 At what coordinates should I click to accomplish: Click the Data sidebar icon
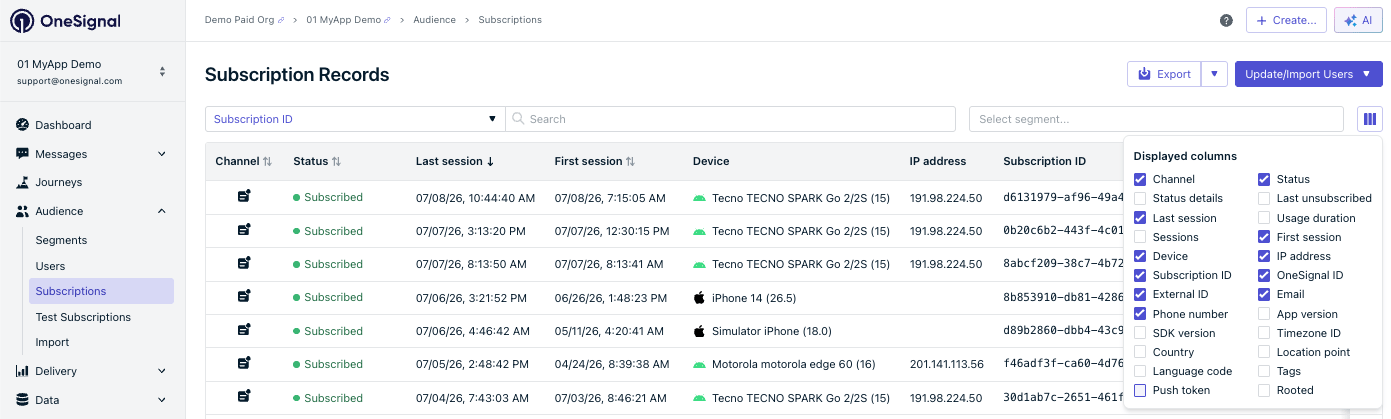pyautogui.click(x=22, y=400)
